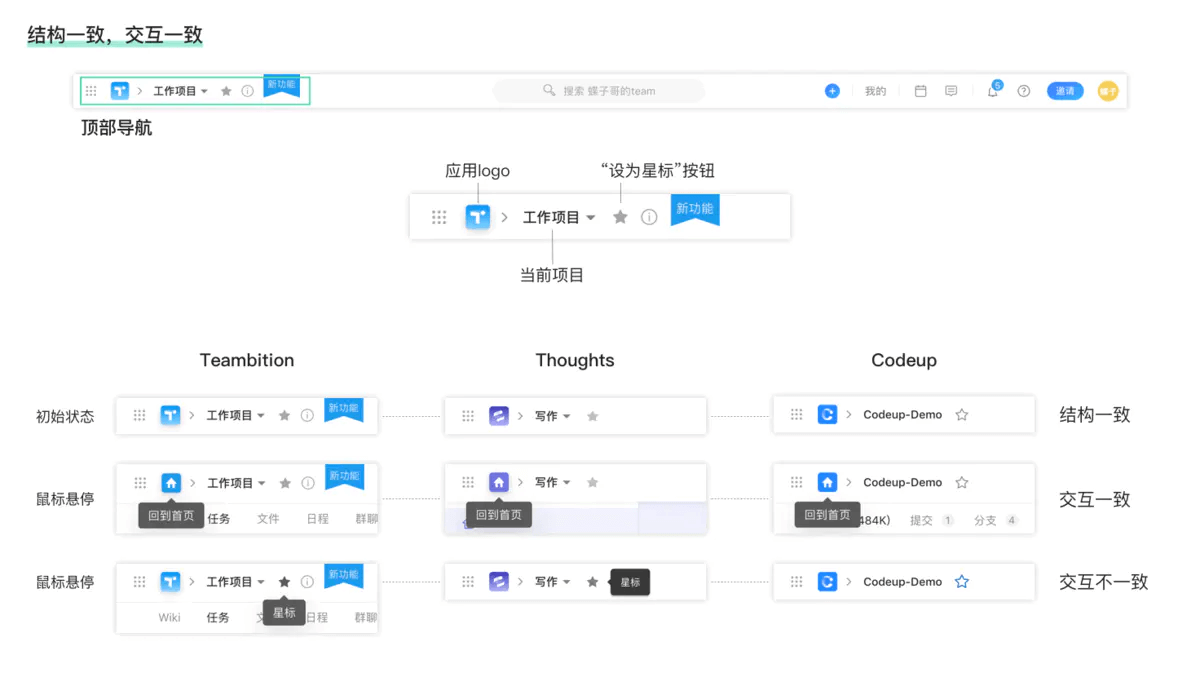Screen dimensions: 1200x673
Task: Open the app grid launcher in the top navigation bar
Action: tap(91, 91)
